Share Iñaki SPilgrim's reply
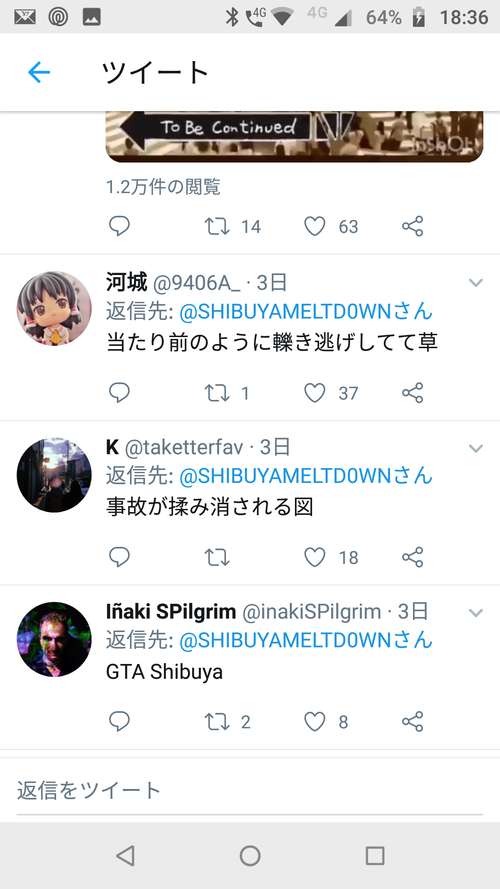The width and height of the screenshot is (500, 889). (x=413, y=722)
